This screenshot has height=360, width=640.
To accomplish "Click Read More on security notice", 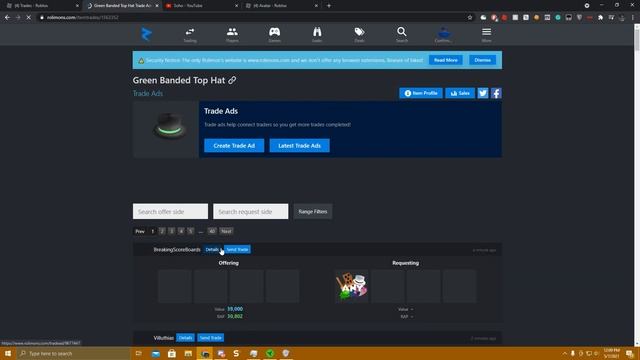I will pos(446,60).
